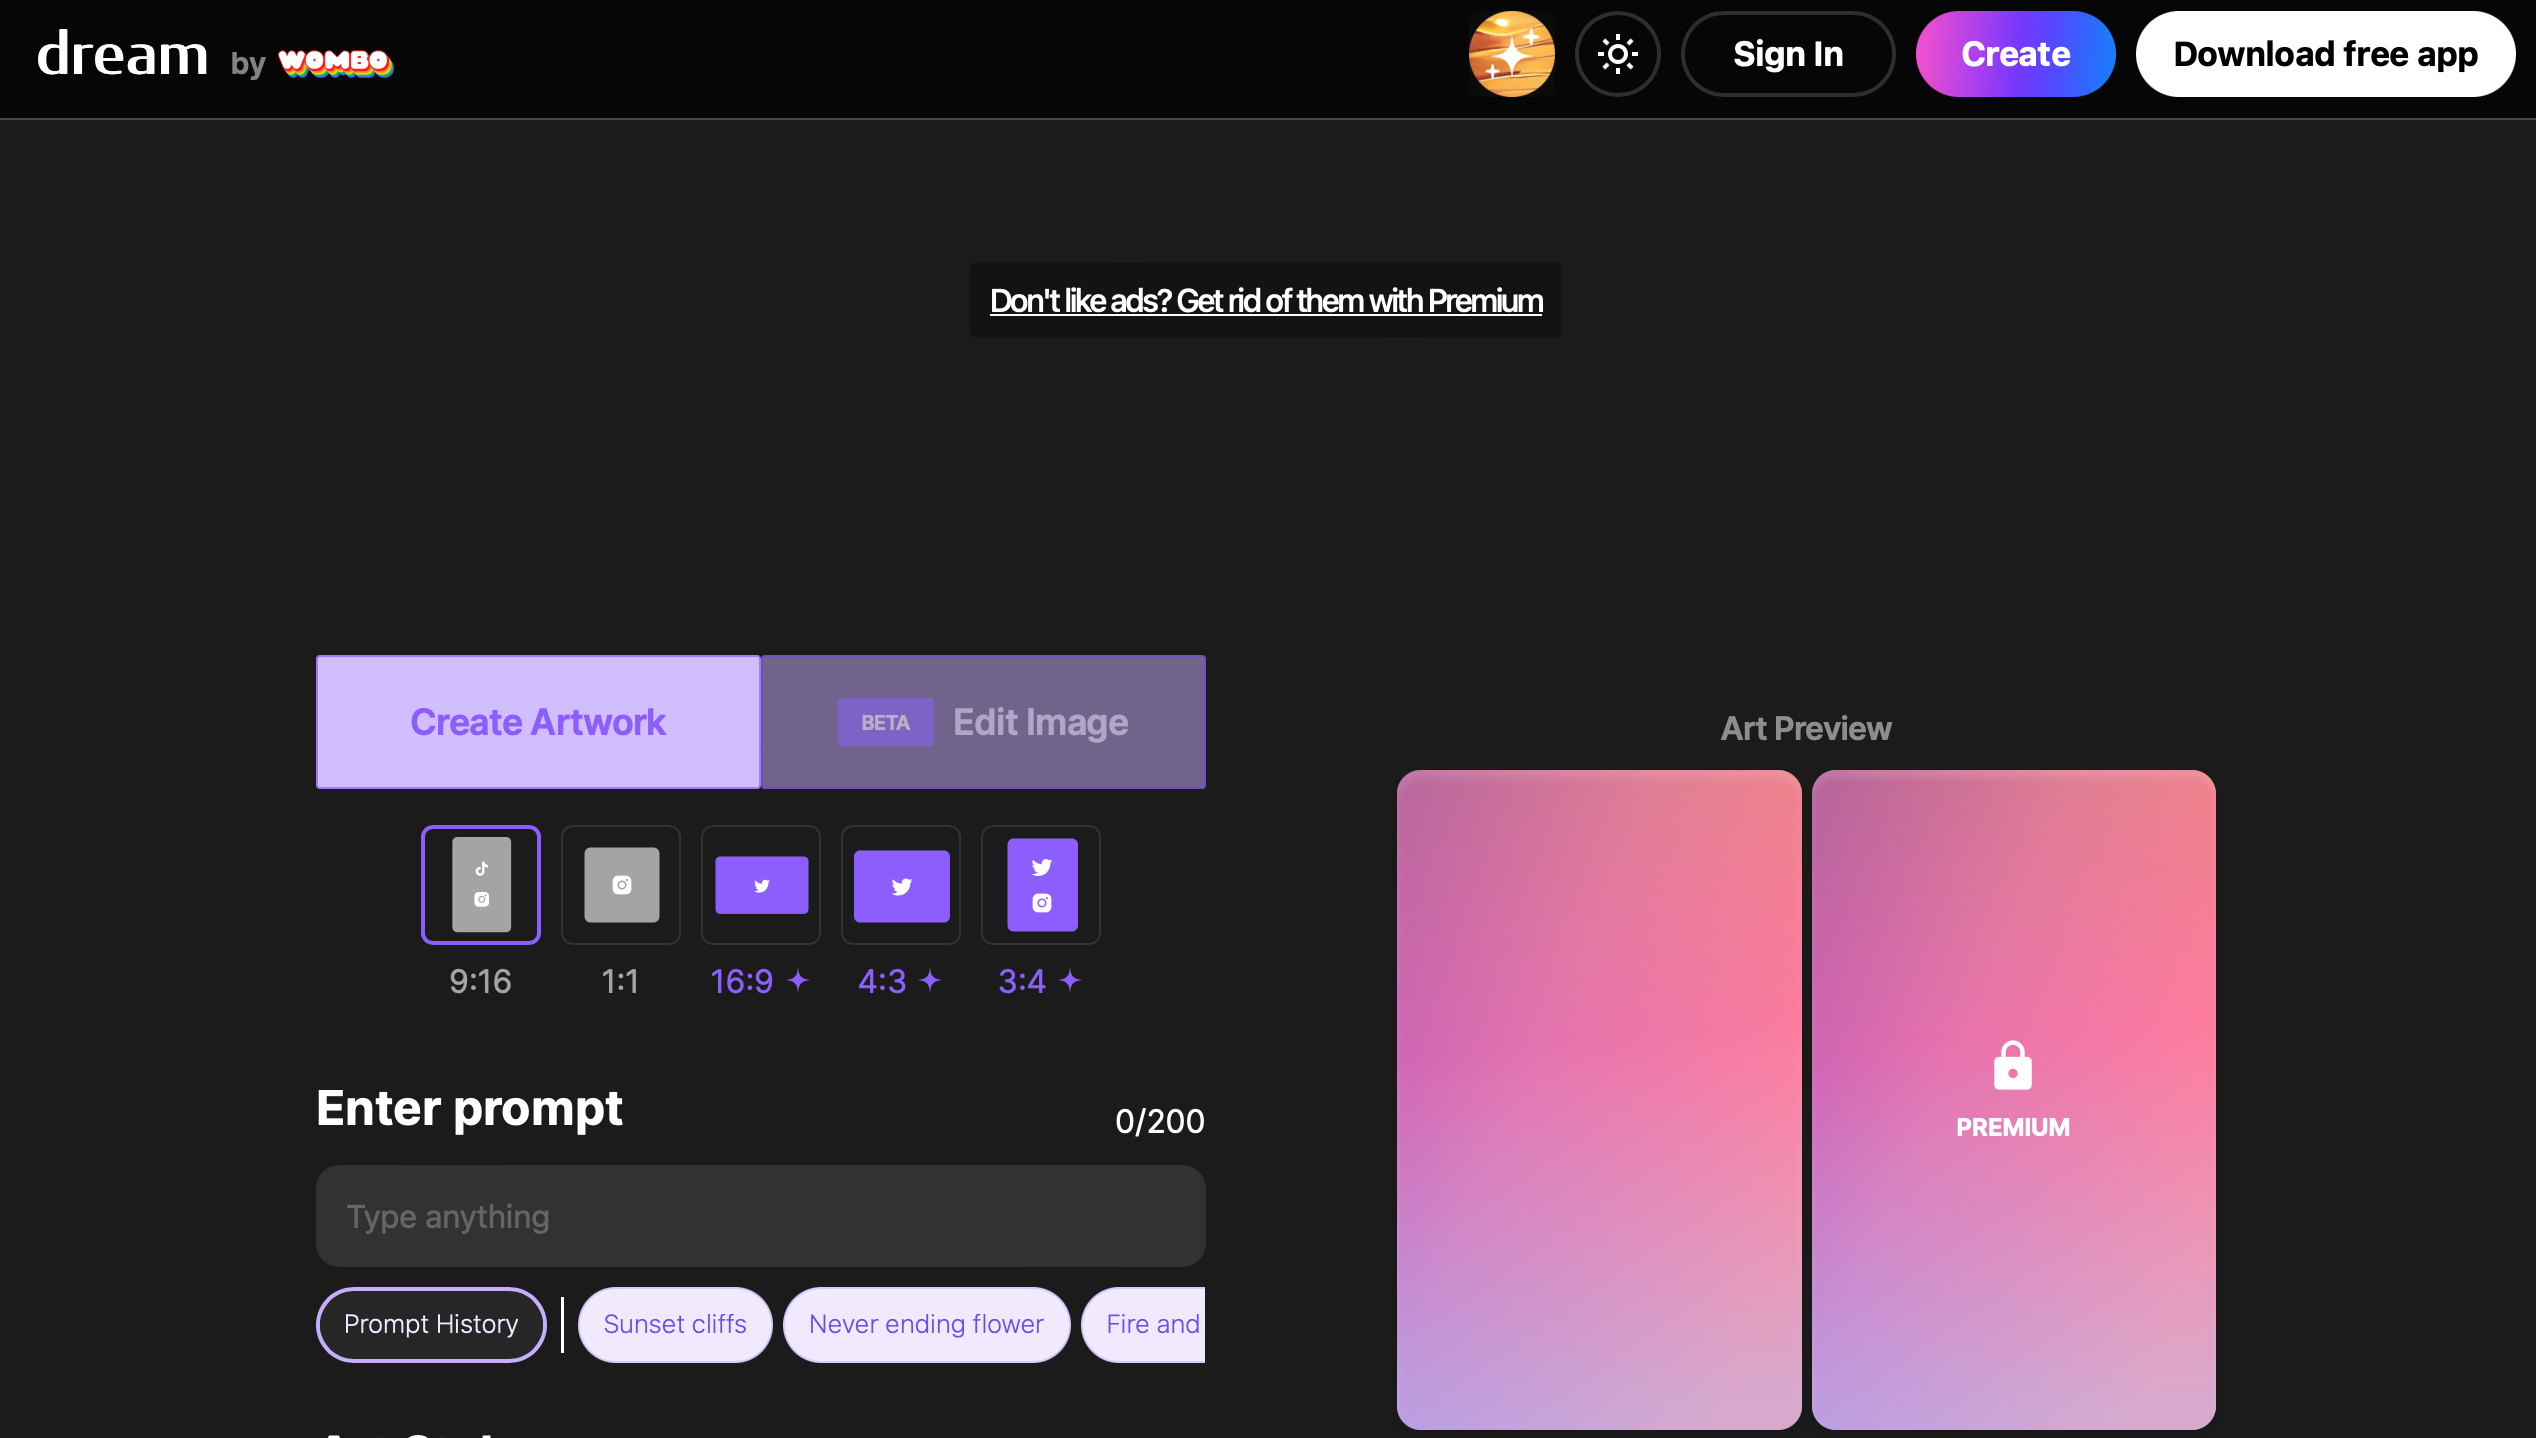This screenshot has height=1438, width=2536.
Task: Click the WOMBO logo
Action: 335,62
